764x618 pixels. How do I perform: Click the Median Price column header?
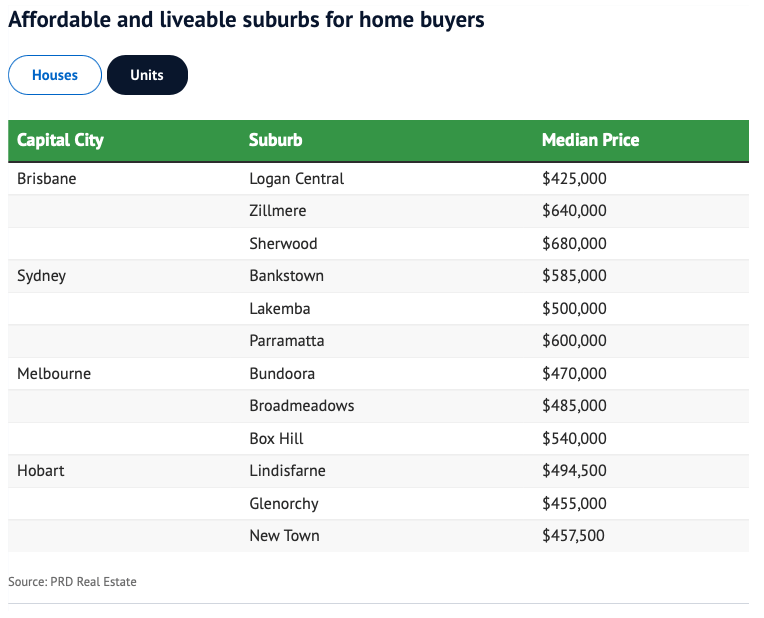tap(590, 140)
